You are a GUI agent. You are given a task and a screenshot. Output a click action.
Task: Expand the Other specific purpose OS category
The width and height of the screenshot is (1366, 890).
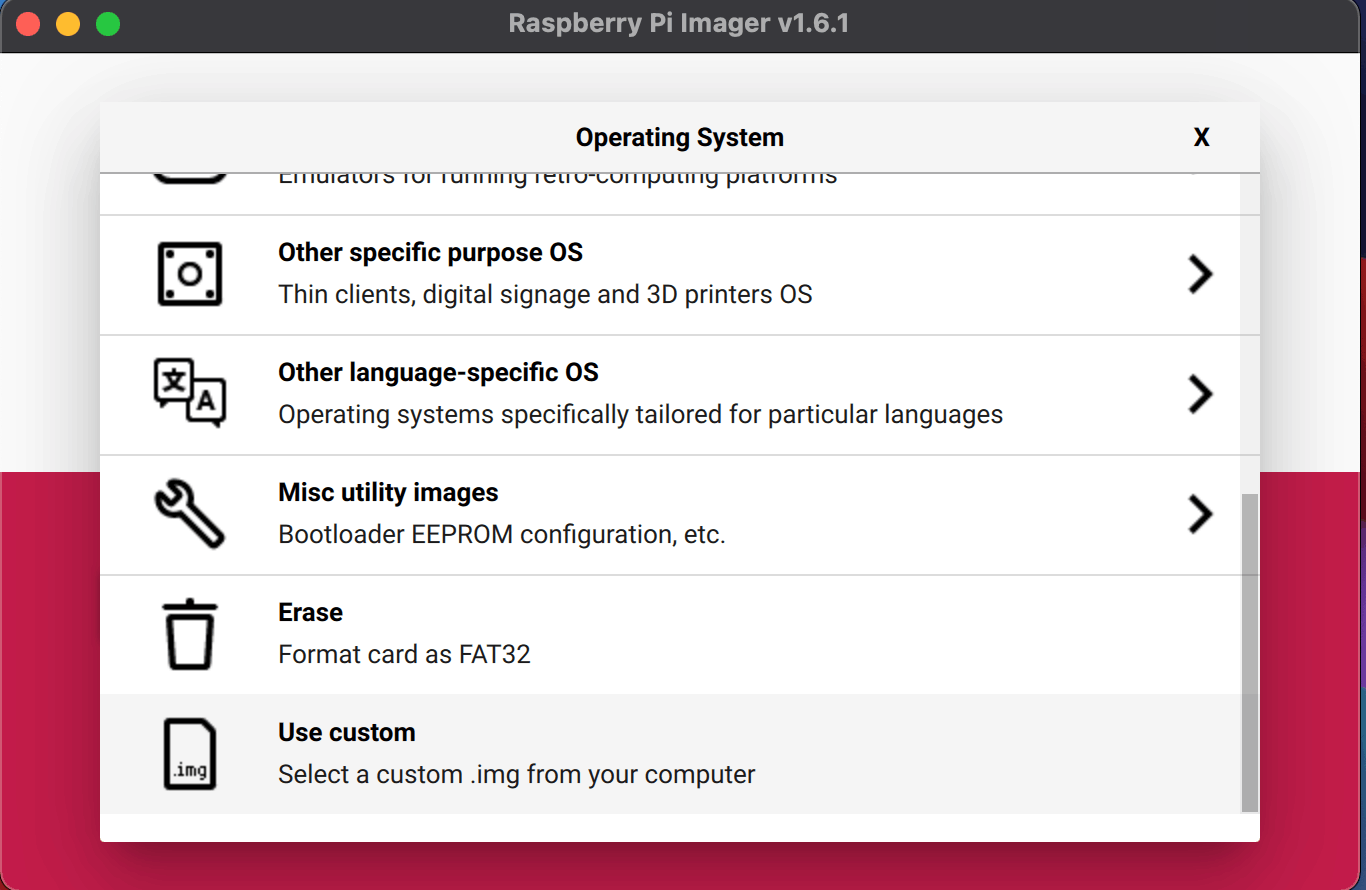click(x=1201, y=274)
